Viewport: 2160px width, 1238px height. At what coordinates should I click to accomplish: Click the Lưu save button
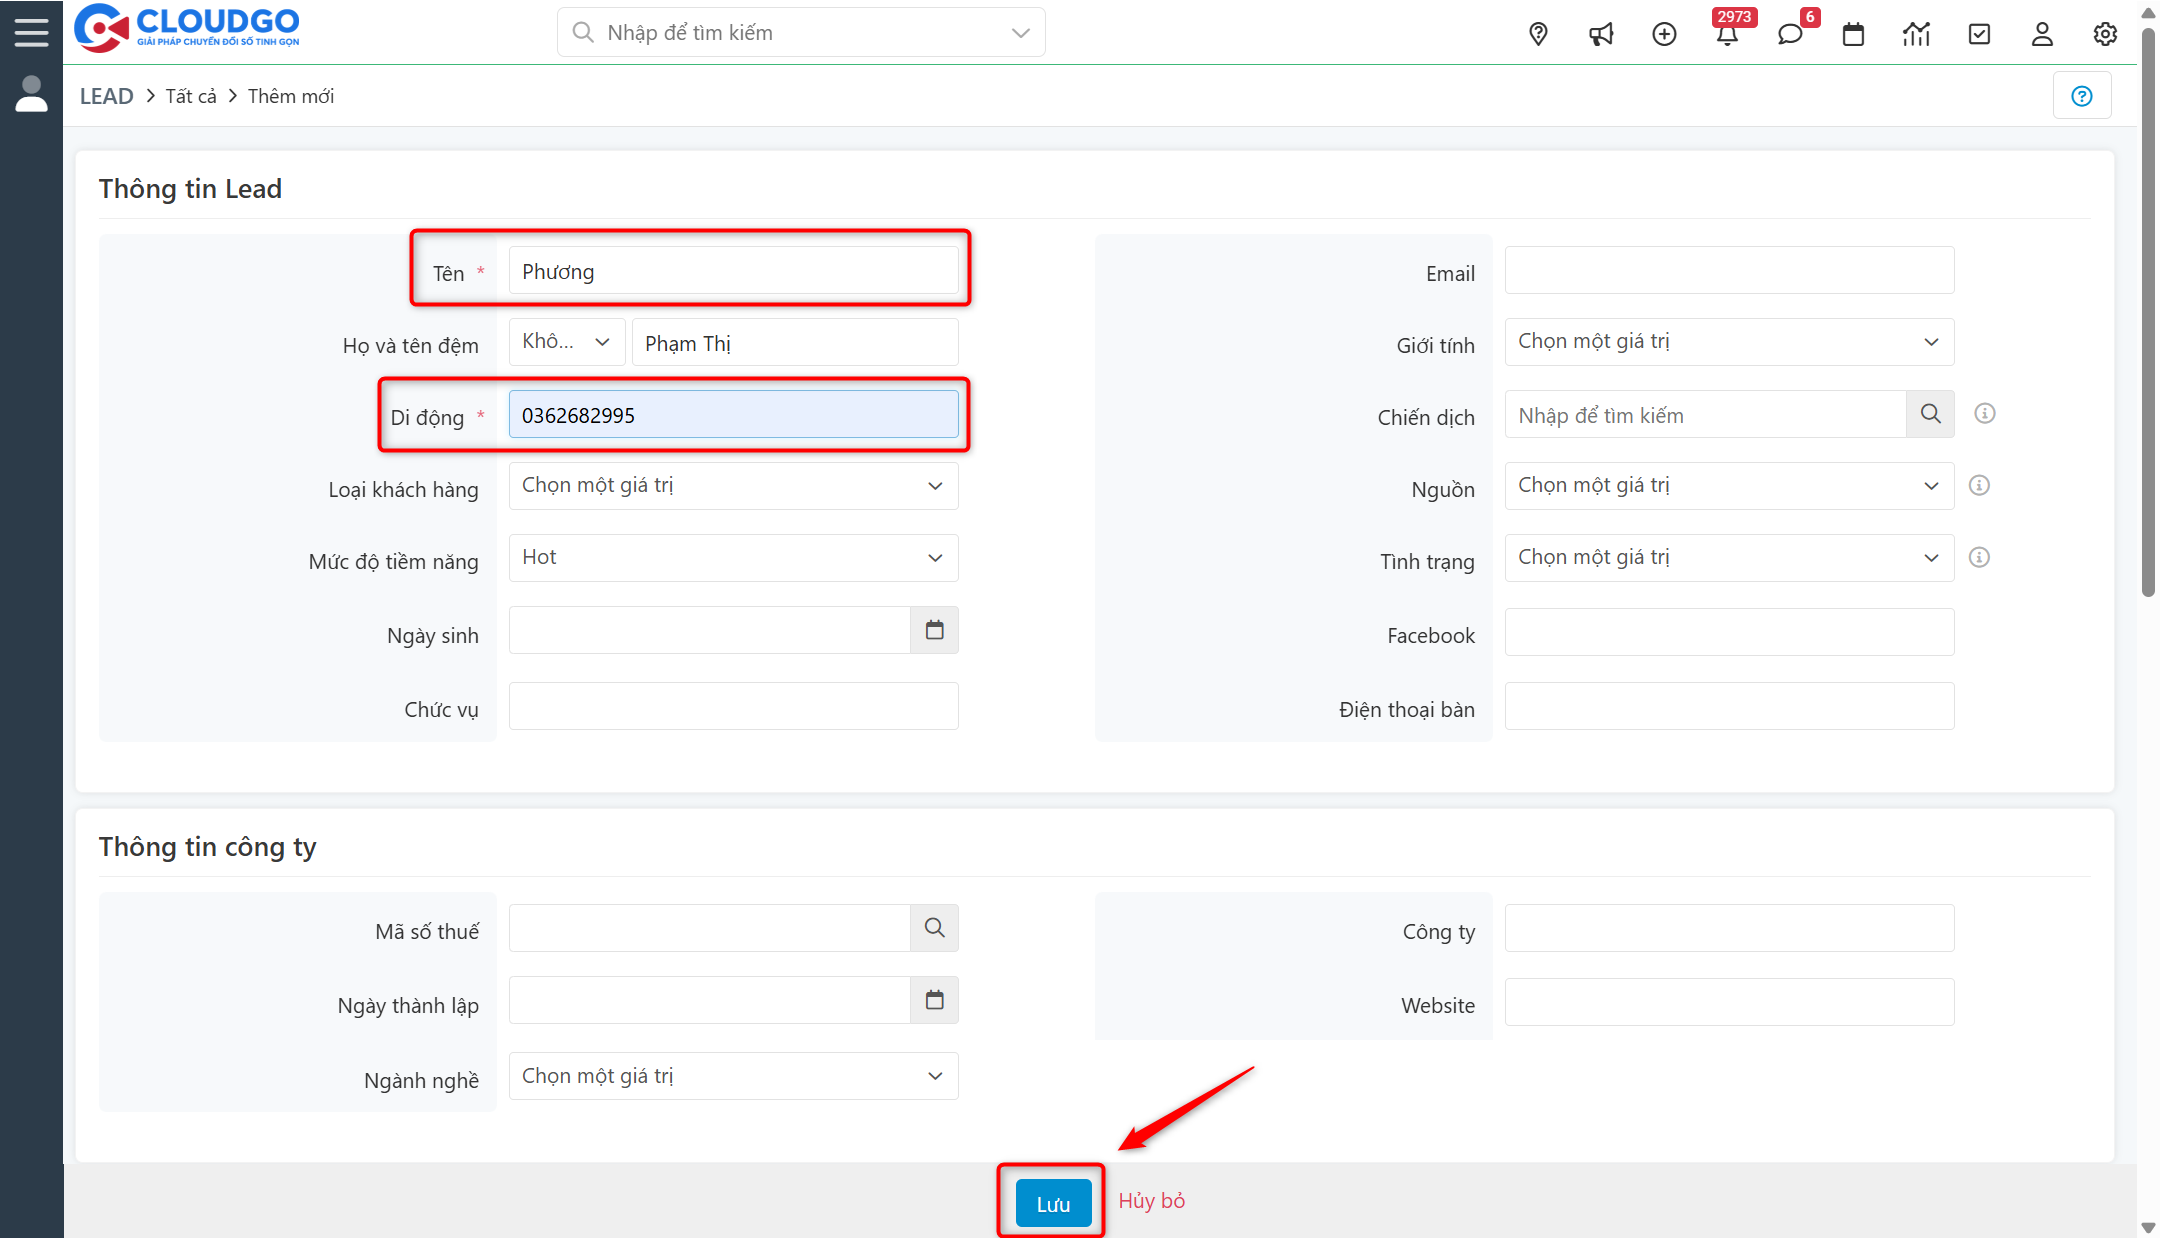1053,1203
